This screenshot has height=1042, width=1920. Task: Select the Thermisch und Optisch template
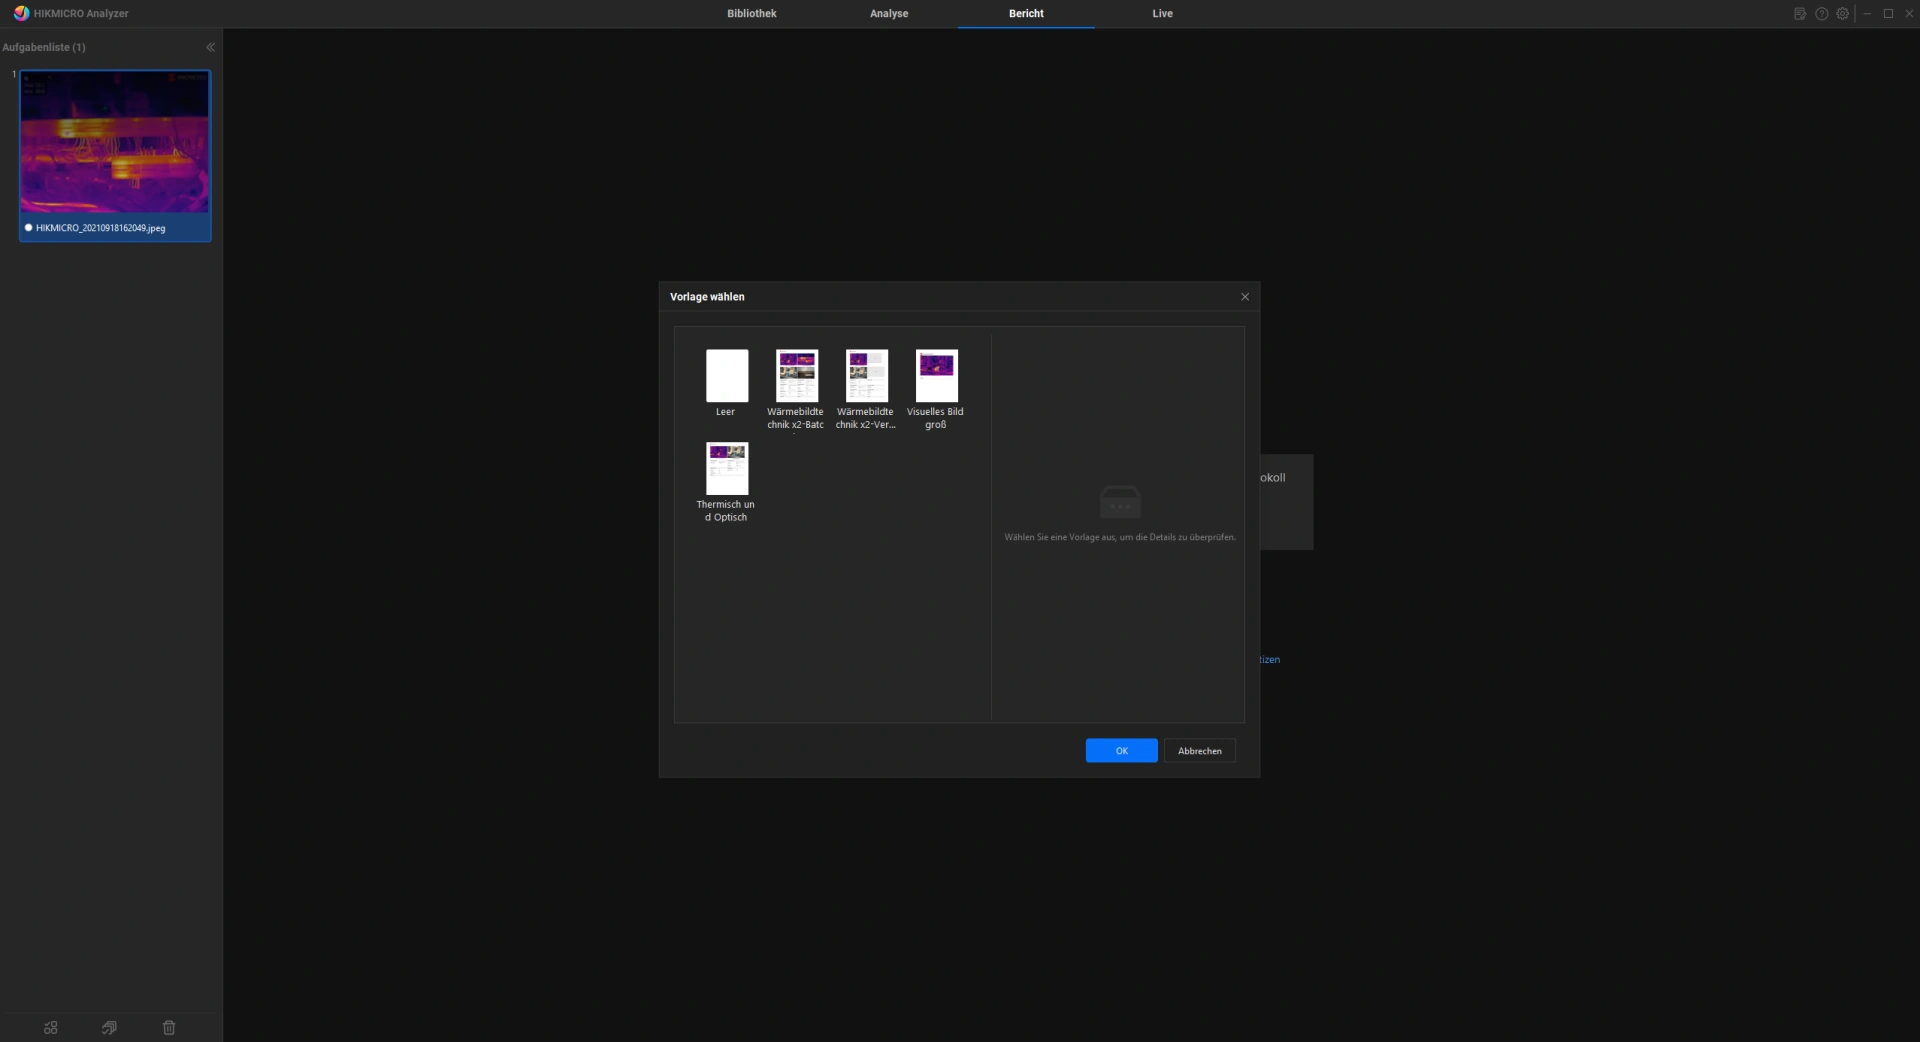[x=727, y=470]
